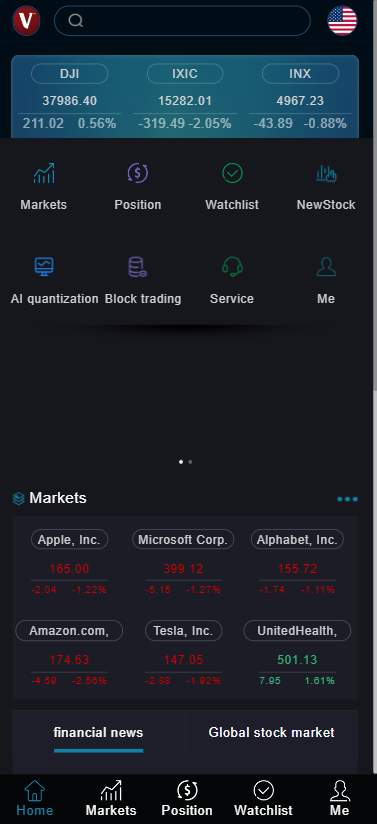Screen dimensions: 377x824
Task: Switch to Global stock market tab
Action: pyautogui.click(x=271, y=733)
